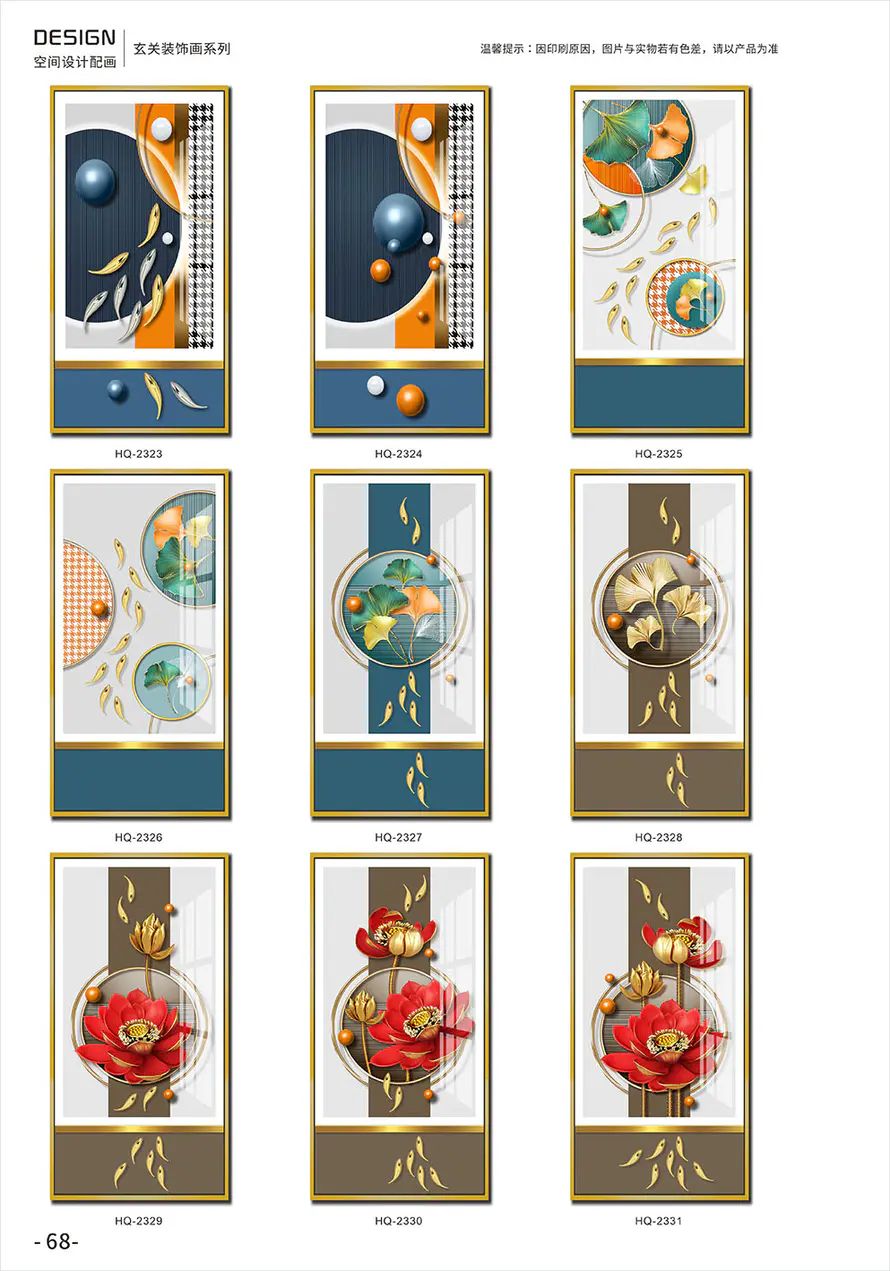This screenshot has width=890, height=1271.
Task: Click the HQ-2327 product code label
Action: pos(398,837)
